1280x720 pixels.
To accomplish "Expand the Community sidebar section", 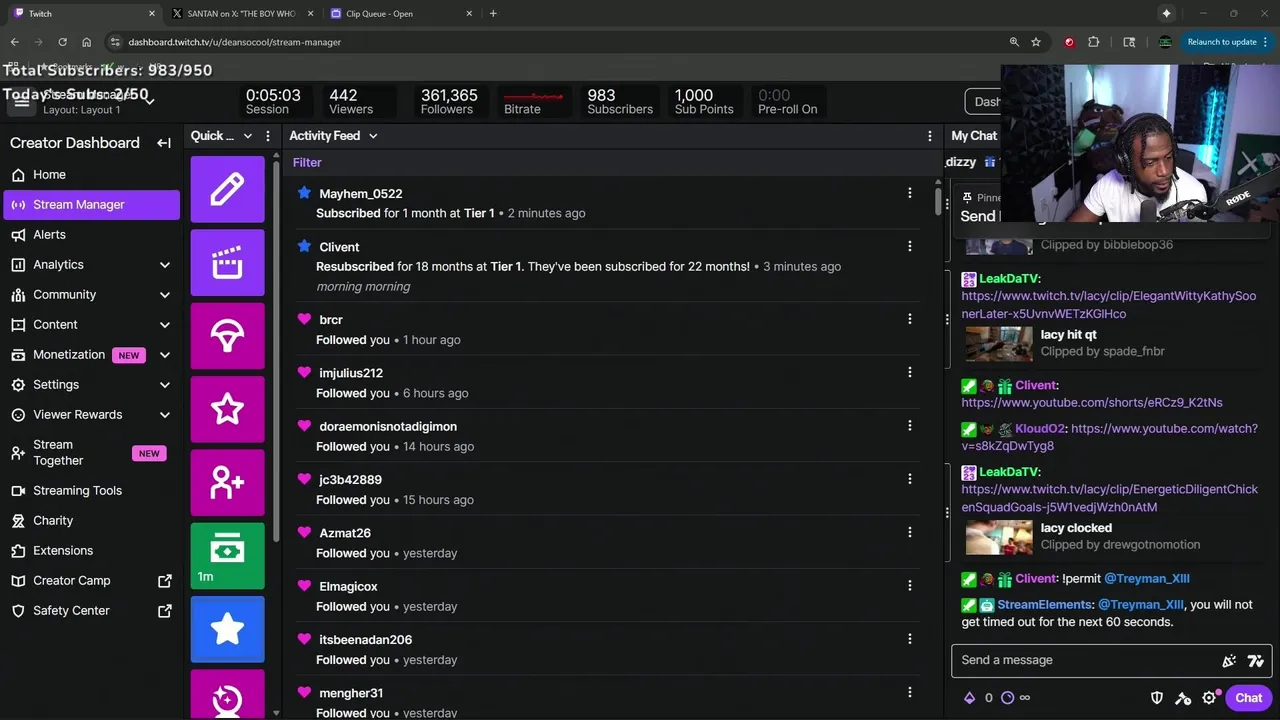I will pyautogui.click(x=165, y=295).
